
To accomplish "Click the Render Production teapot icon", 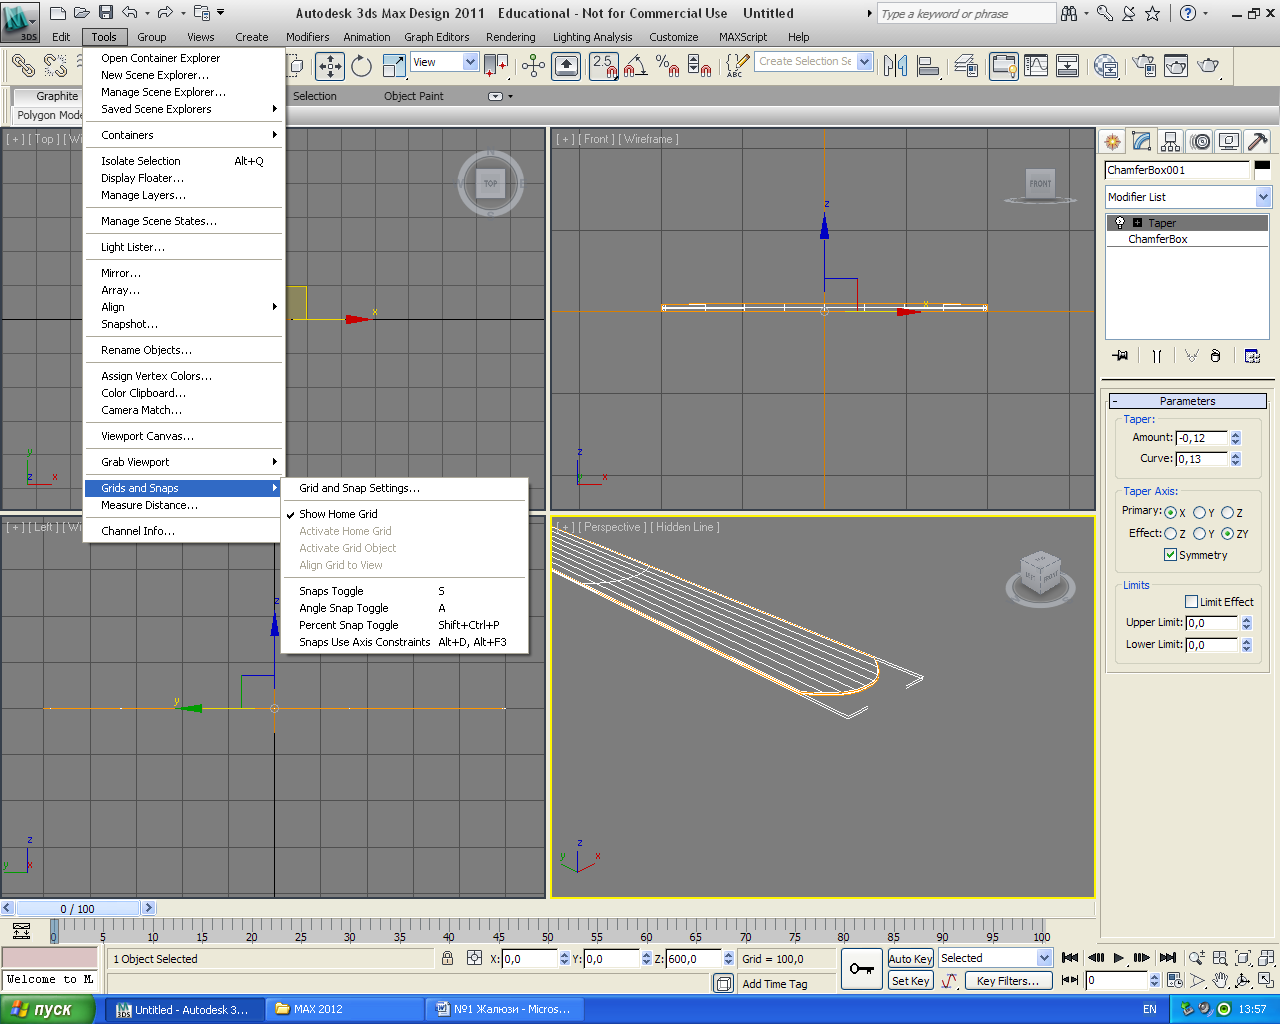I will [x=1208, y=66].
